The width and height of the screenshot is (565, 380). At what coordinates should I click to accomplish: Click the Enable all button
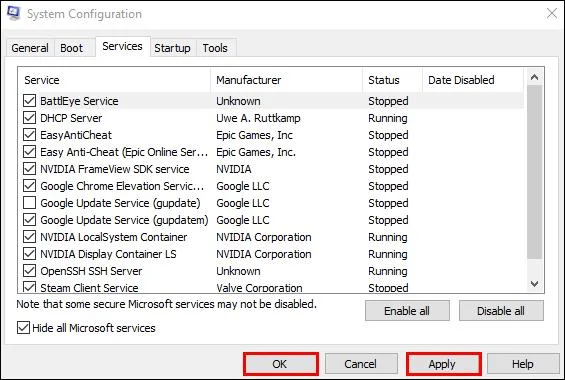[407, 310]
